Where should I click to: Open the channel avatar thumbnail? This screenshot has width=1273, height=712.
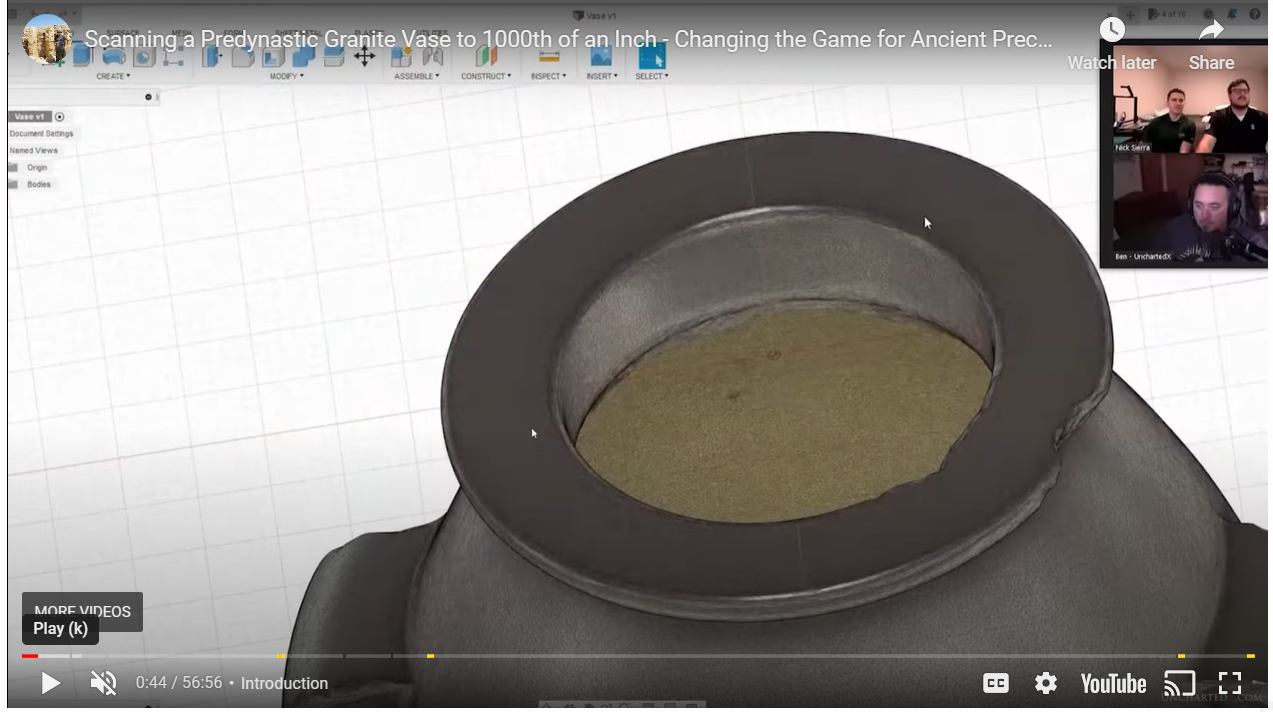pos(46,40)
